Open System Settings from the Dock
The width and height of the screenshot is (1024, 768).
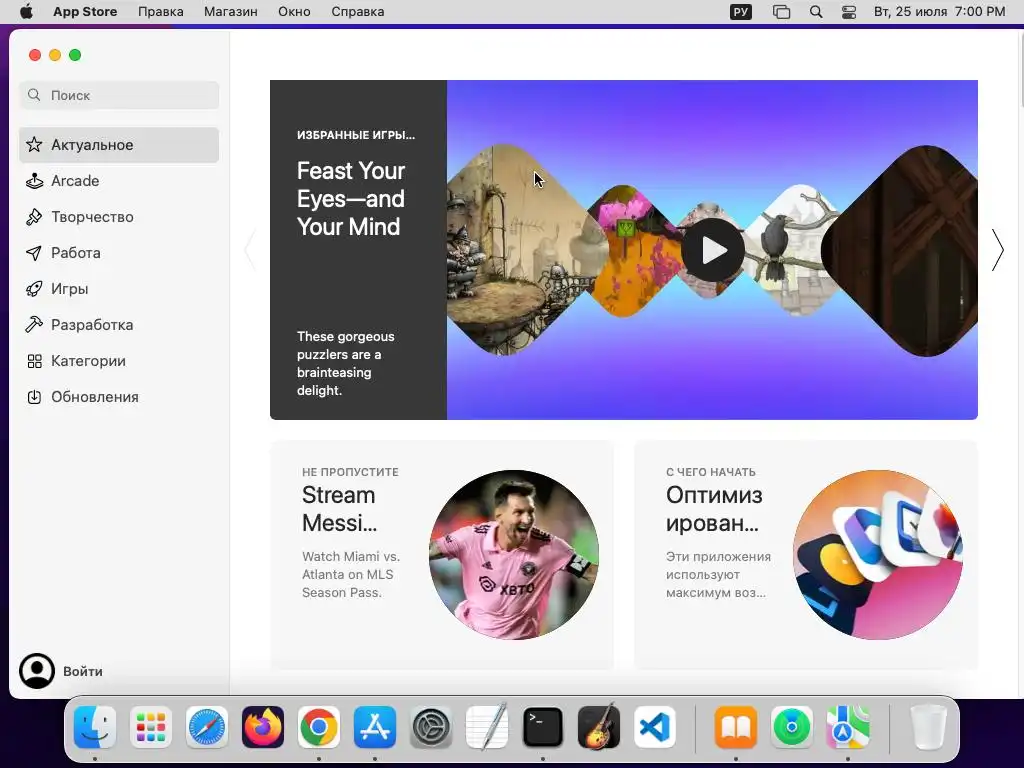[431, 727]
